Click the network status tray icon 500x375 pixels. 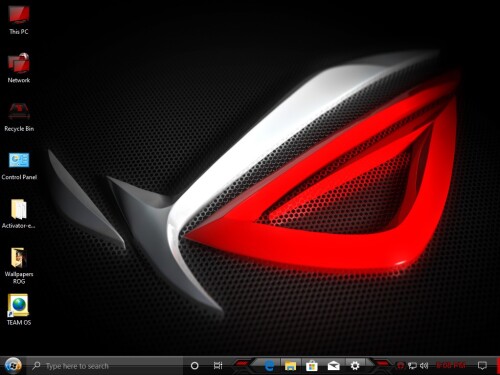tap(412, 366)
